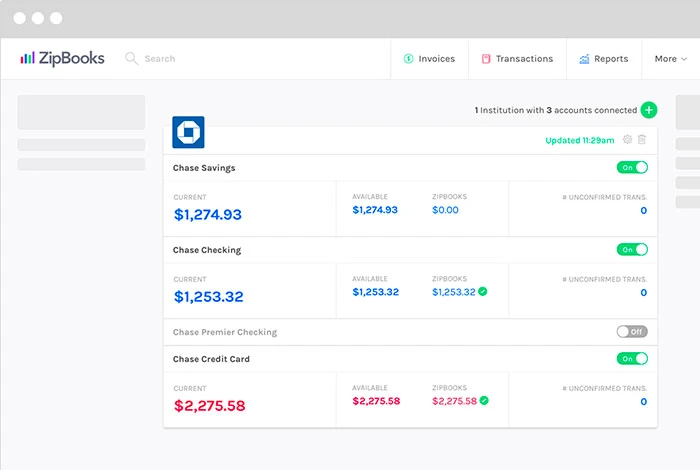Delete institution using trash icon

[642, 140]
